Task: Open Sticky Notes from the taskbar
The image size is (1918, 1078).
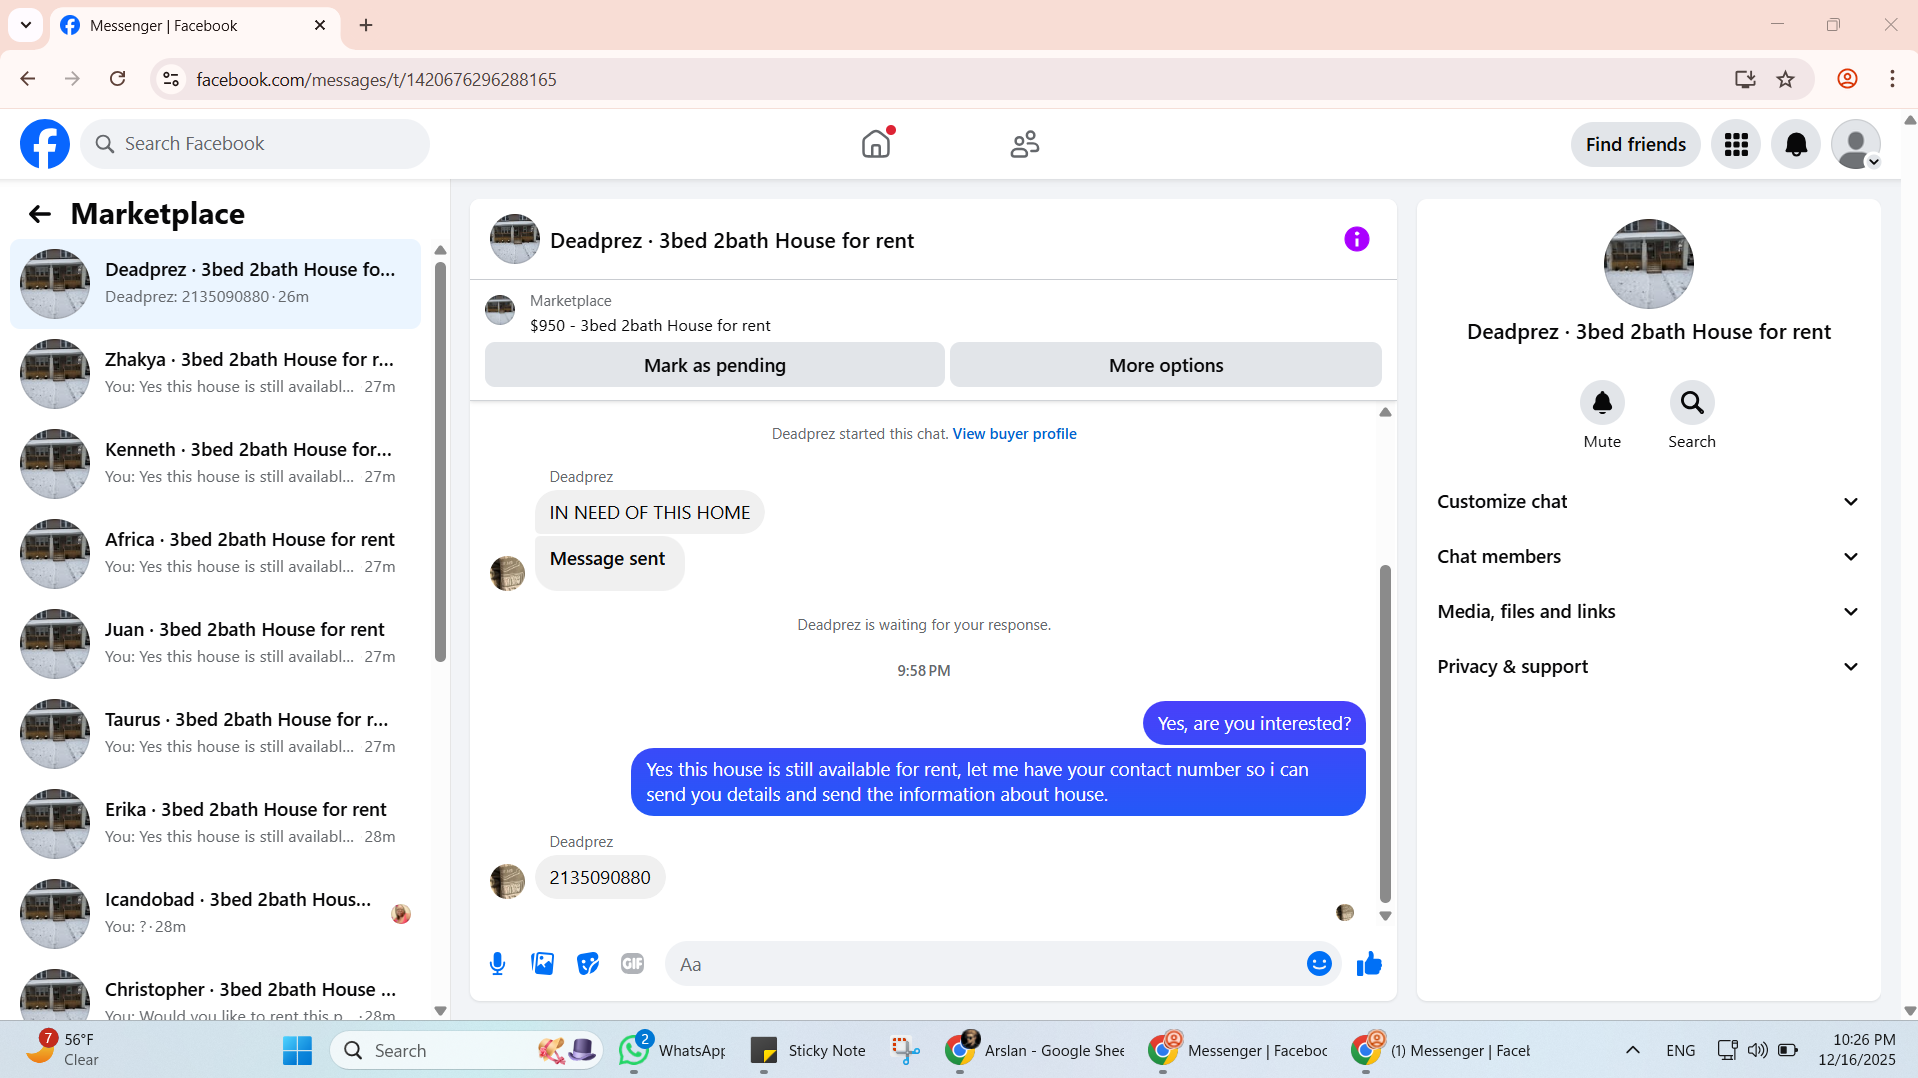Action: pos(808,1050)
